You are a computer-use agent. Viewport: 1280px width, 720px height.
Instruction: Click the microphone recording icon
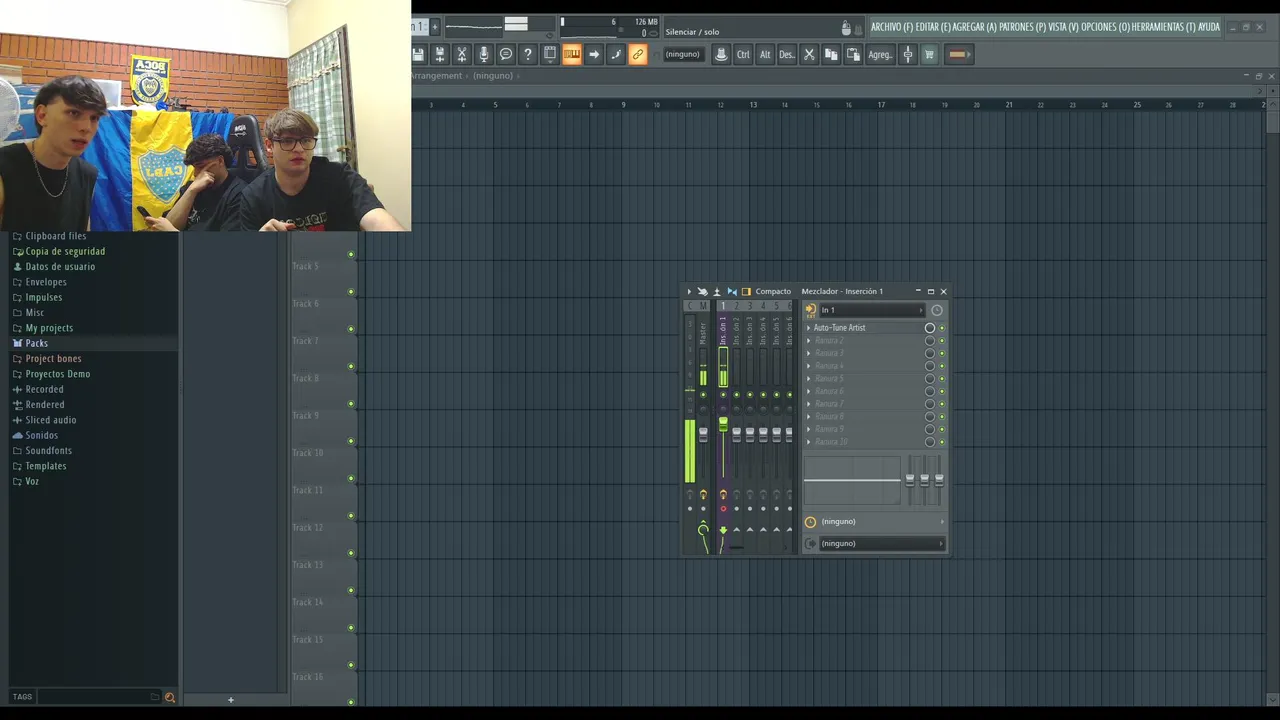(x=484, y=55)
